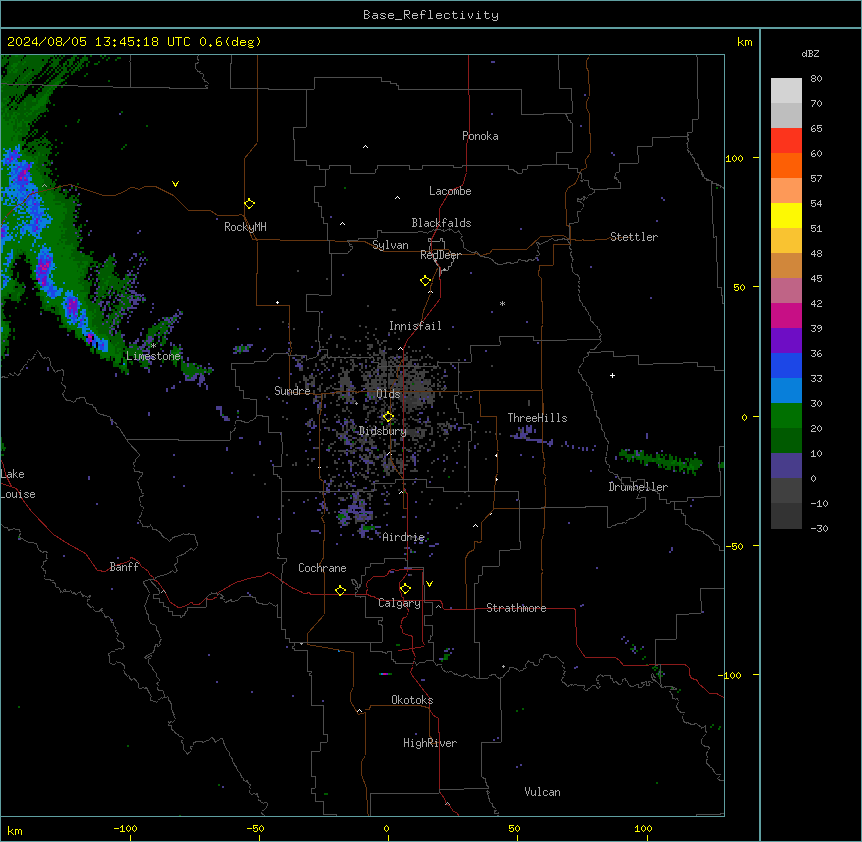Image resolution: width=862 pixels, height=842 pixels.
Task: Click the yellow V marker northeast of Calgary
Action: pyautogui.click(x=429, y=584)
